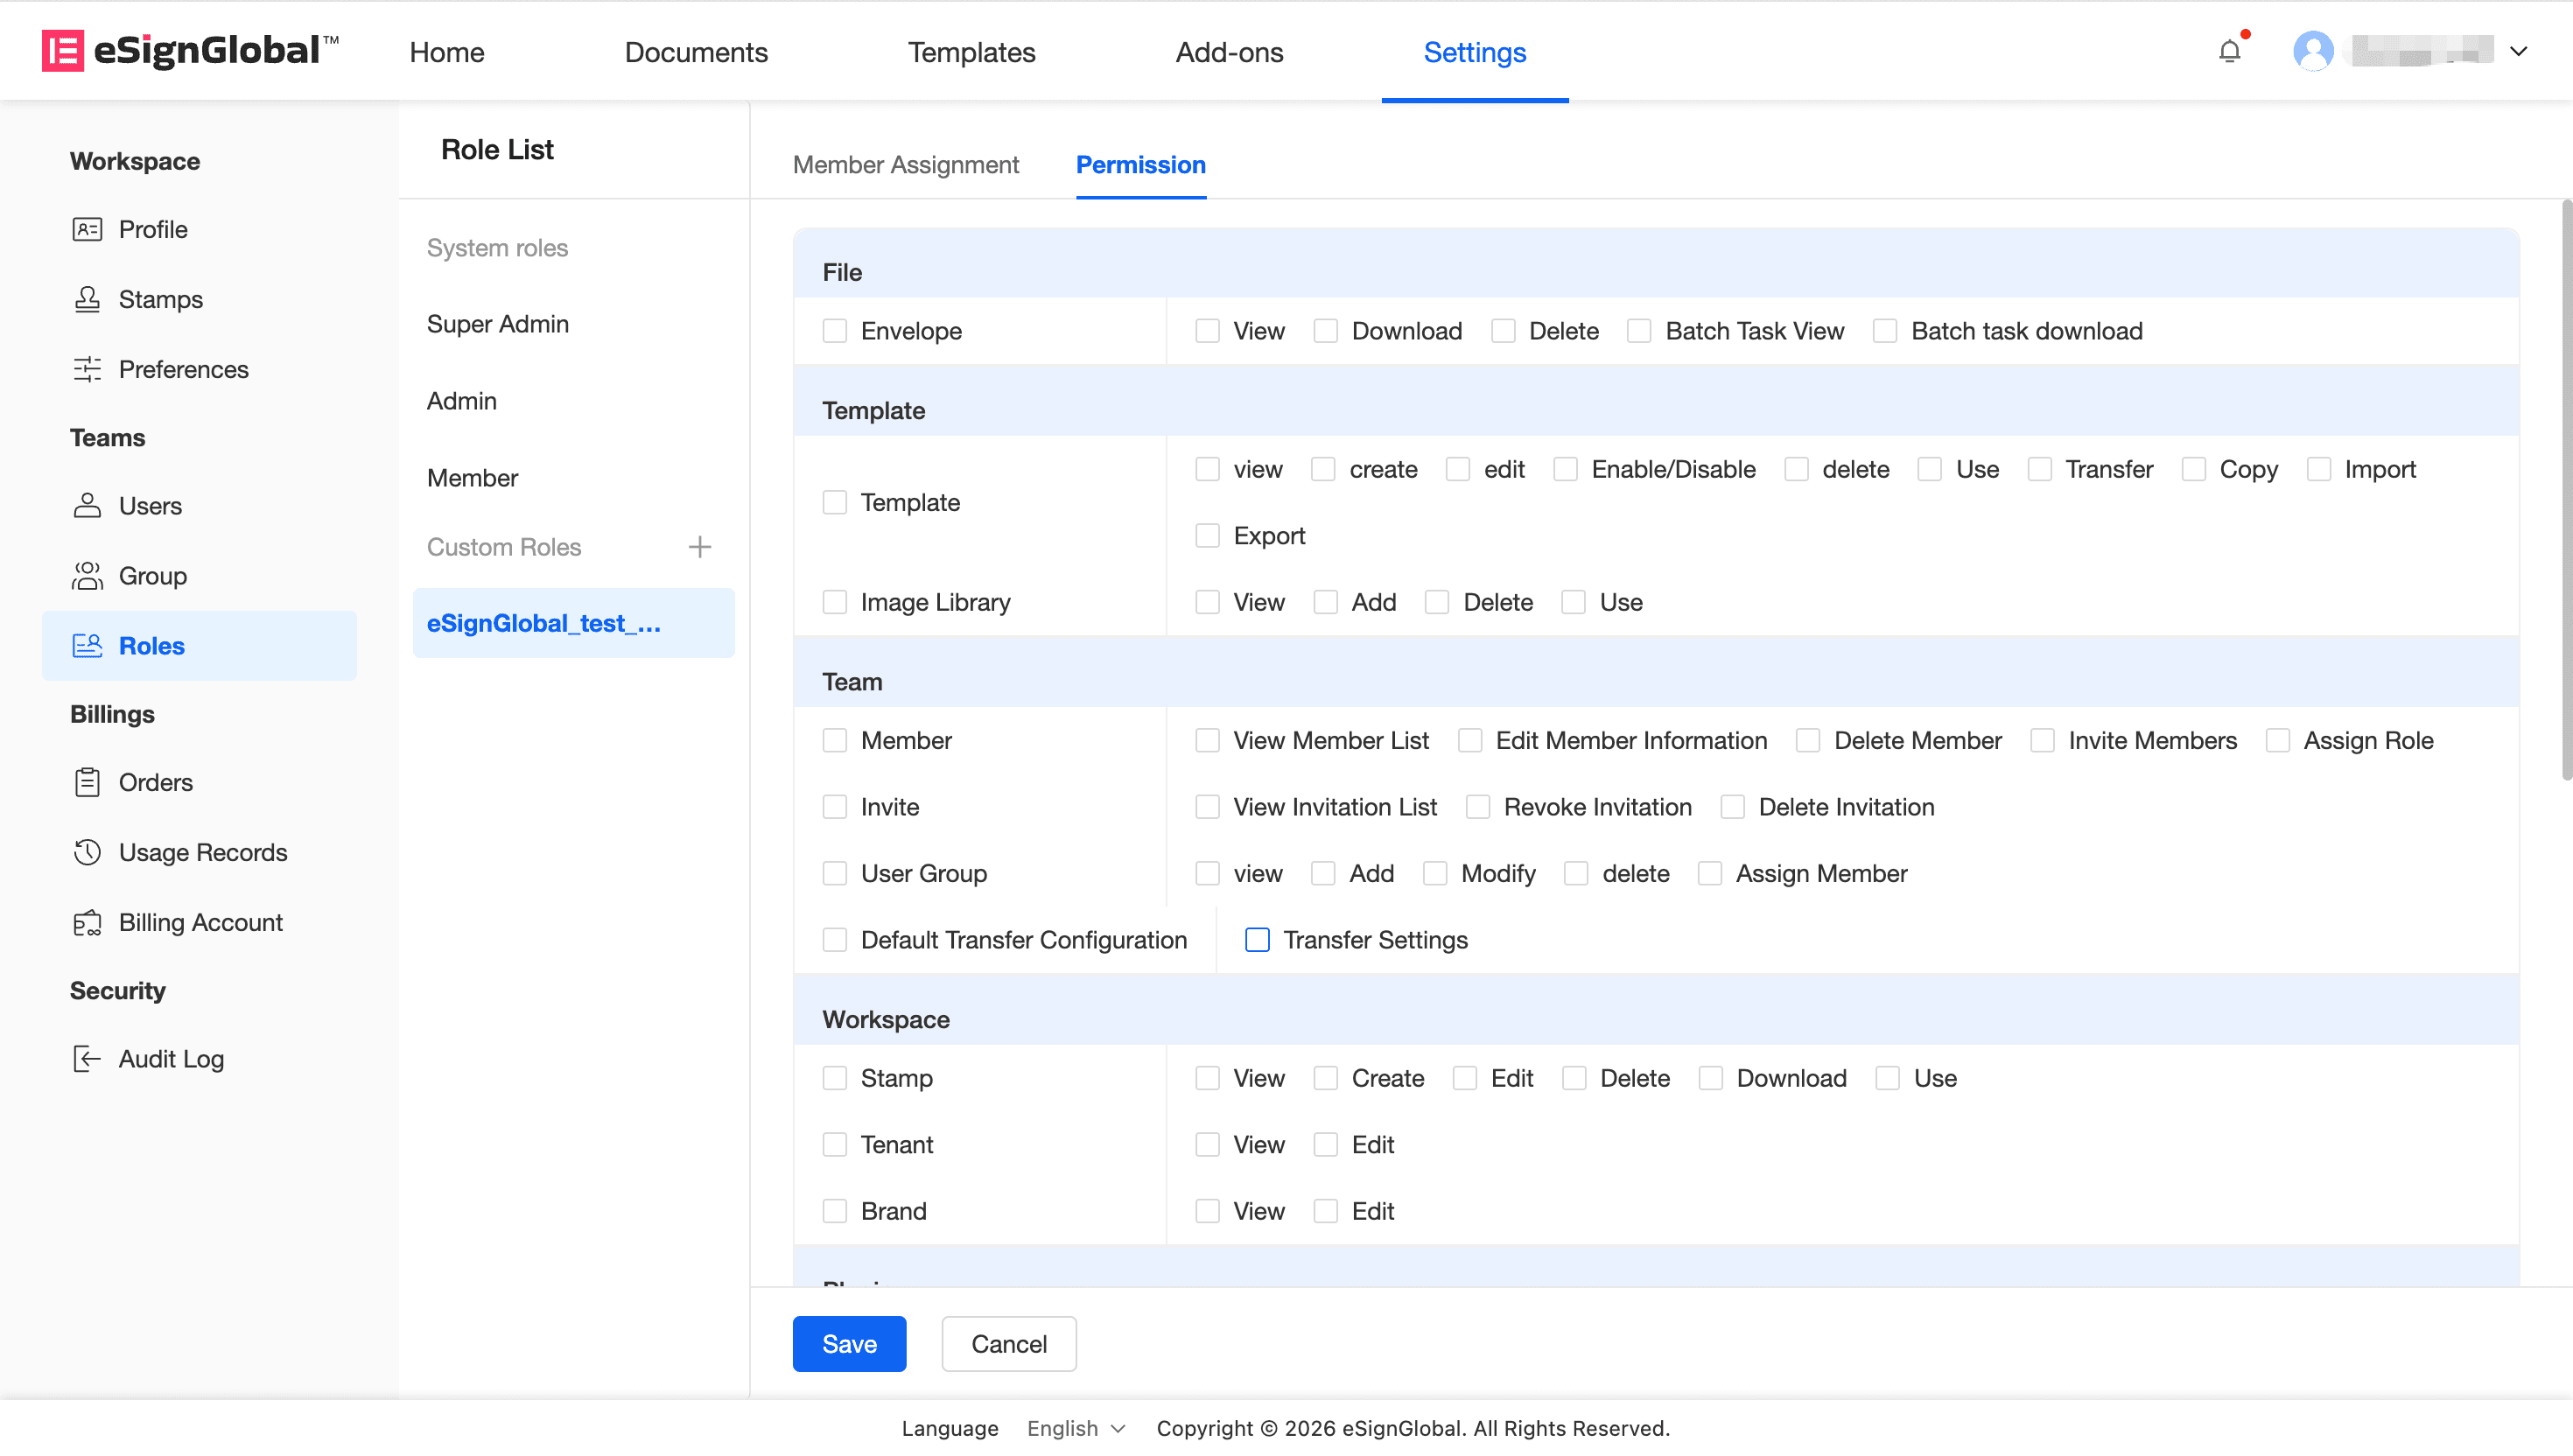The image size is (2573, 1456).
Task: Enable the Transfer Settings checkbox
Action: click(1257, 940)
